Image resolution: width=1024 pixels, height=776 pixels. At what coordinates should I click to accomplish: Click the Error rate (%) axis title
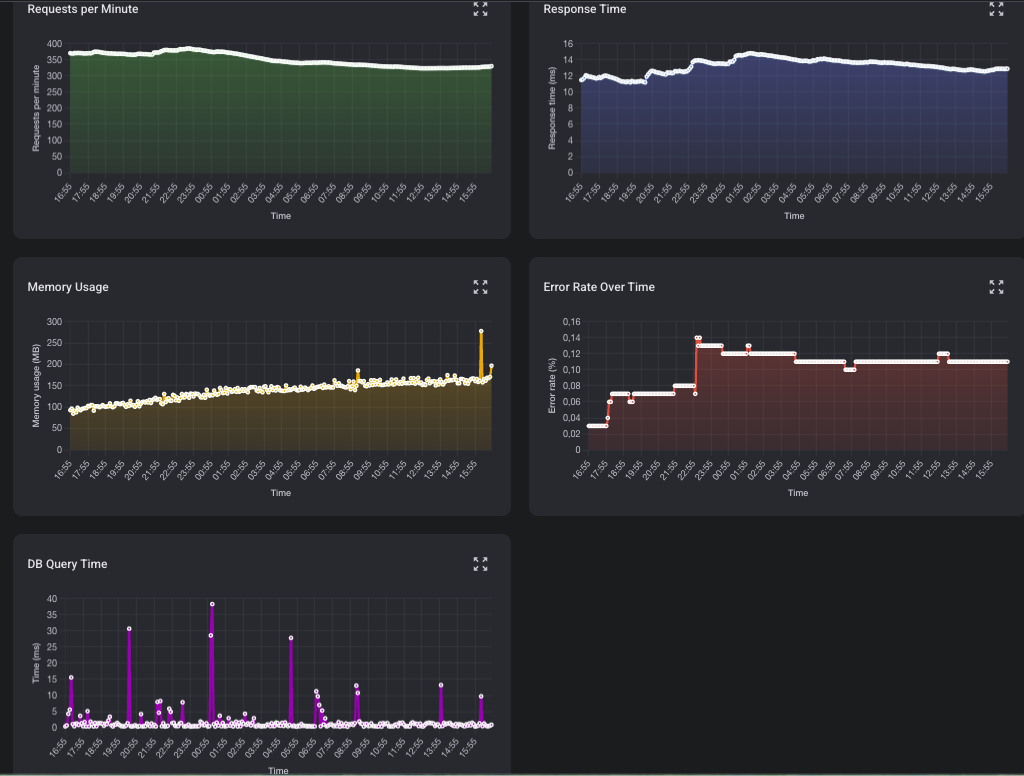[x=552, y=385]
